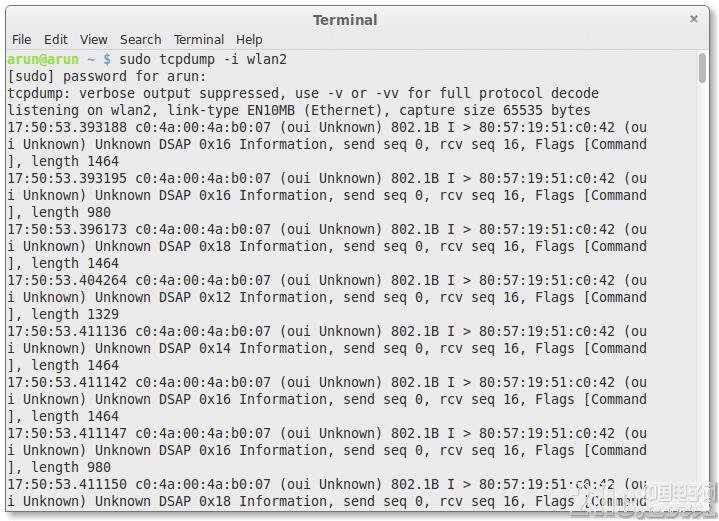Open the Search menu

pos(140,40)
